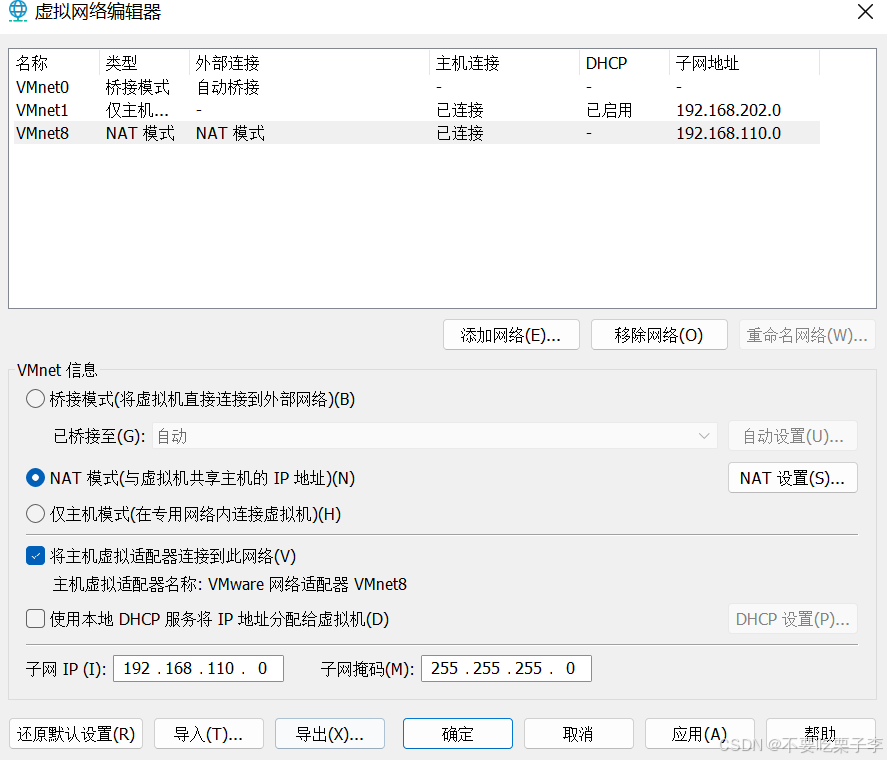The width and height of the screenshot is (887, 760).
Task: Click the Virtual Network Editor globe icon
Action: pos(17,12)
